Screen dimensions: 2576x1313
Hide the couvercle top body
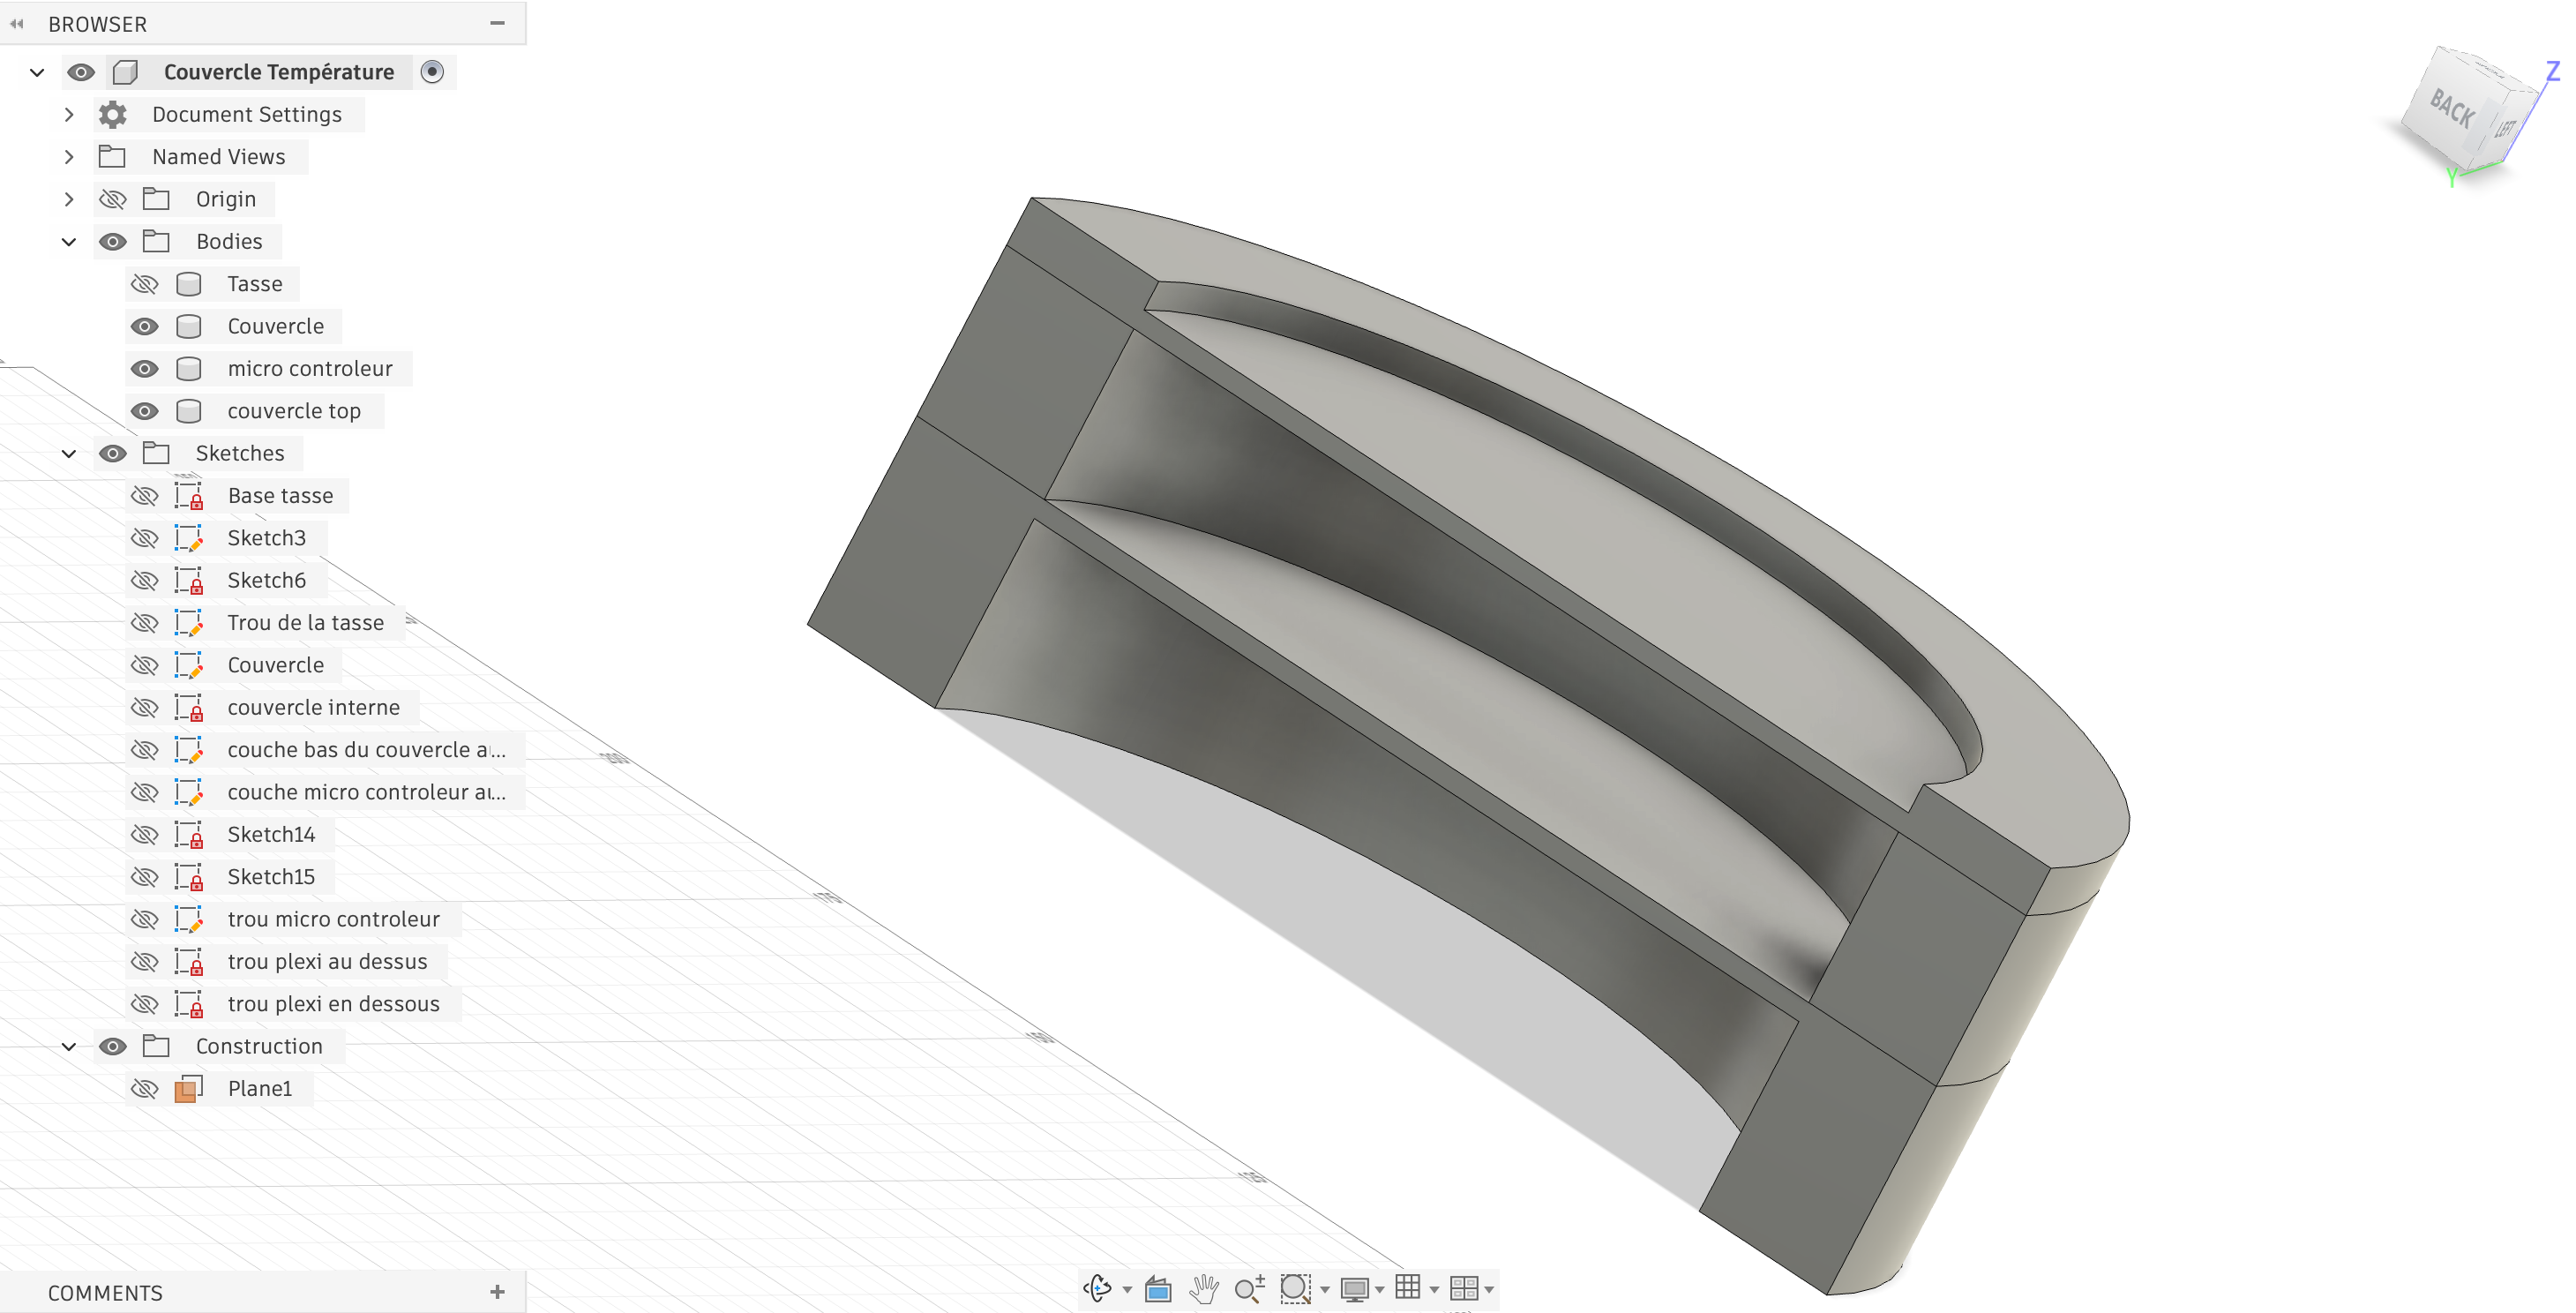(145, 411)
